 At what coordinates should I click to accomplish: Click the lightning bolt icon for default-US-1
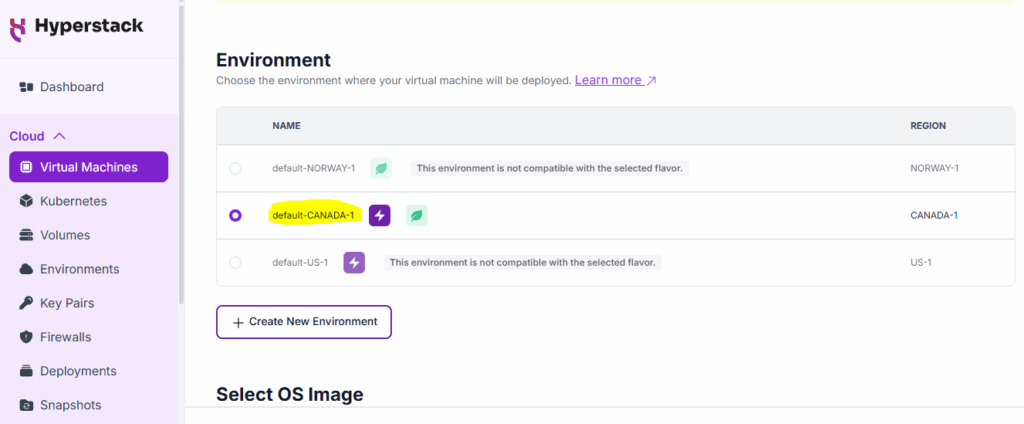click(x=354, y=262)
